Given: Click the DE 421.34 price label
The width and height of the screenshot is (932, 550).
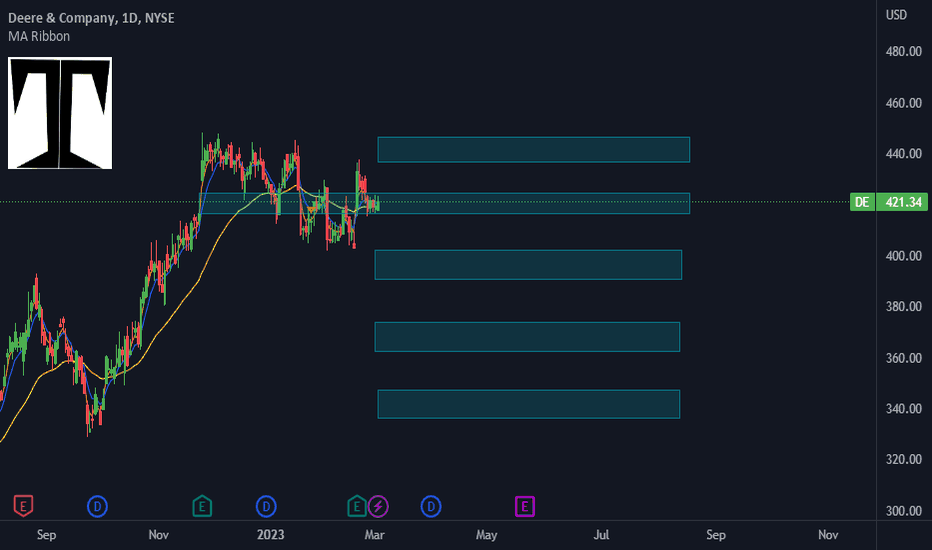Looking at the screenshot, I should 889,202.
